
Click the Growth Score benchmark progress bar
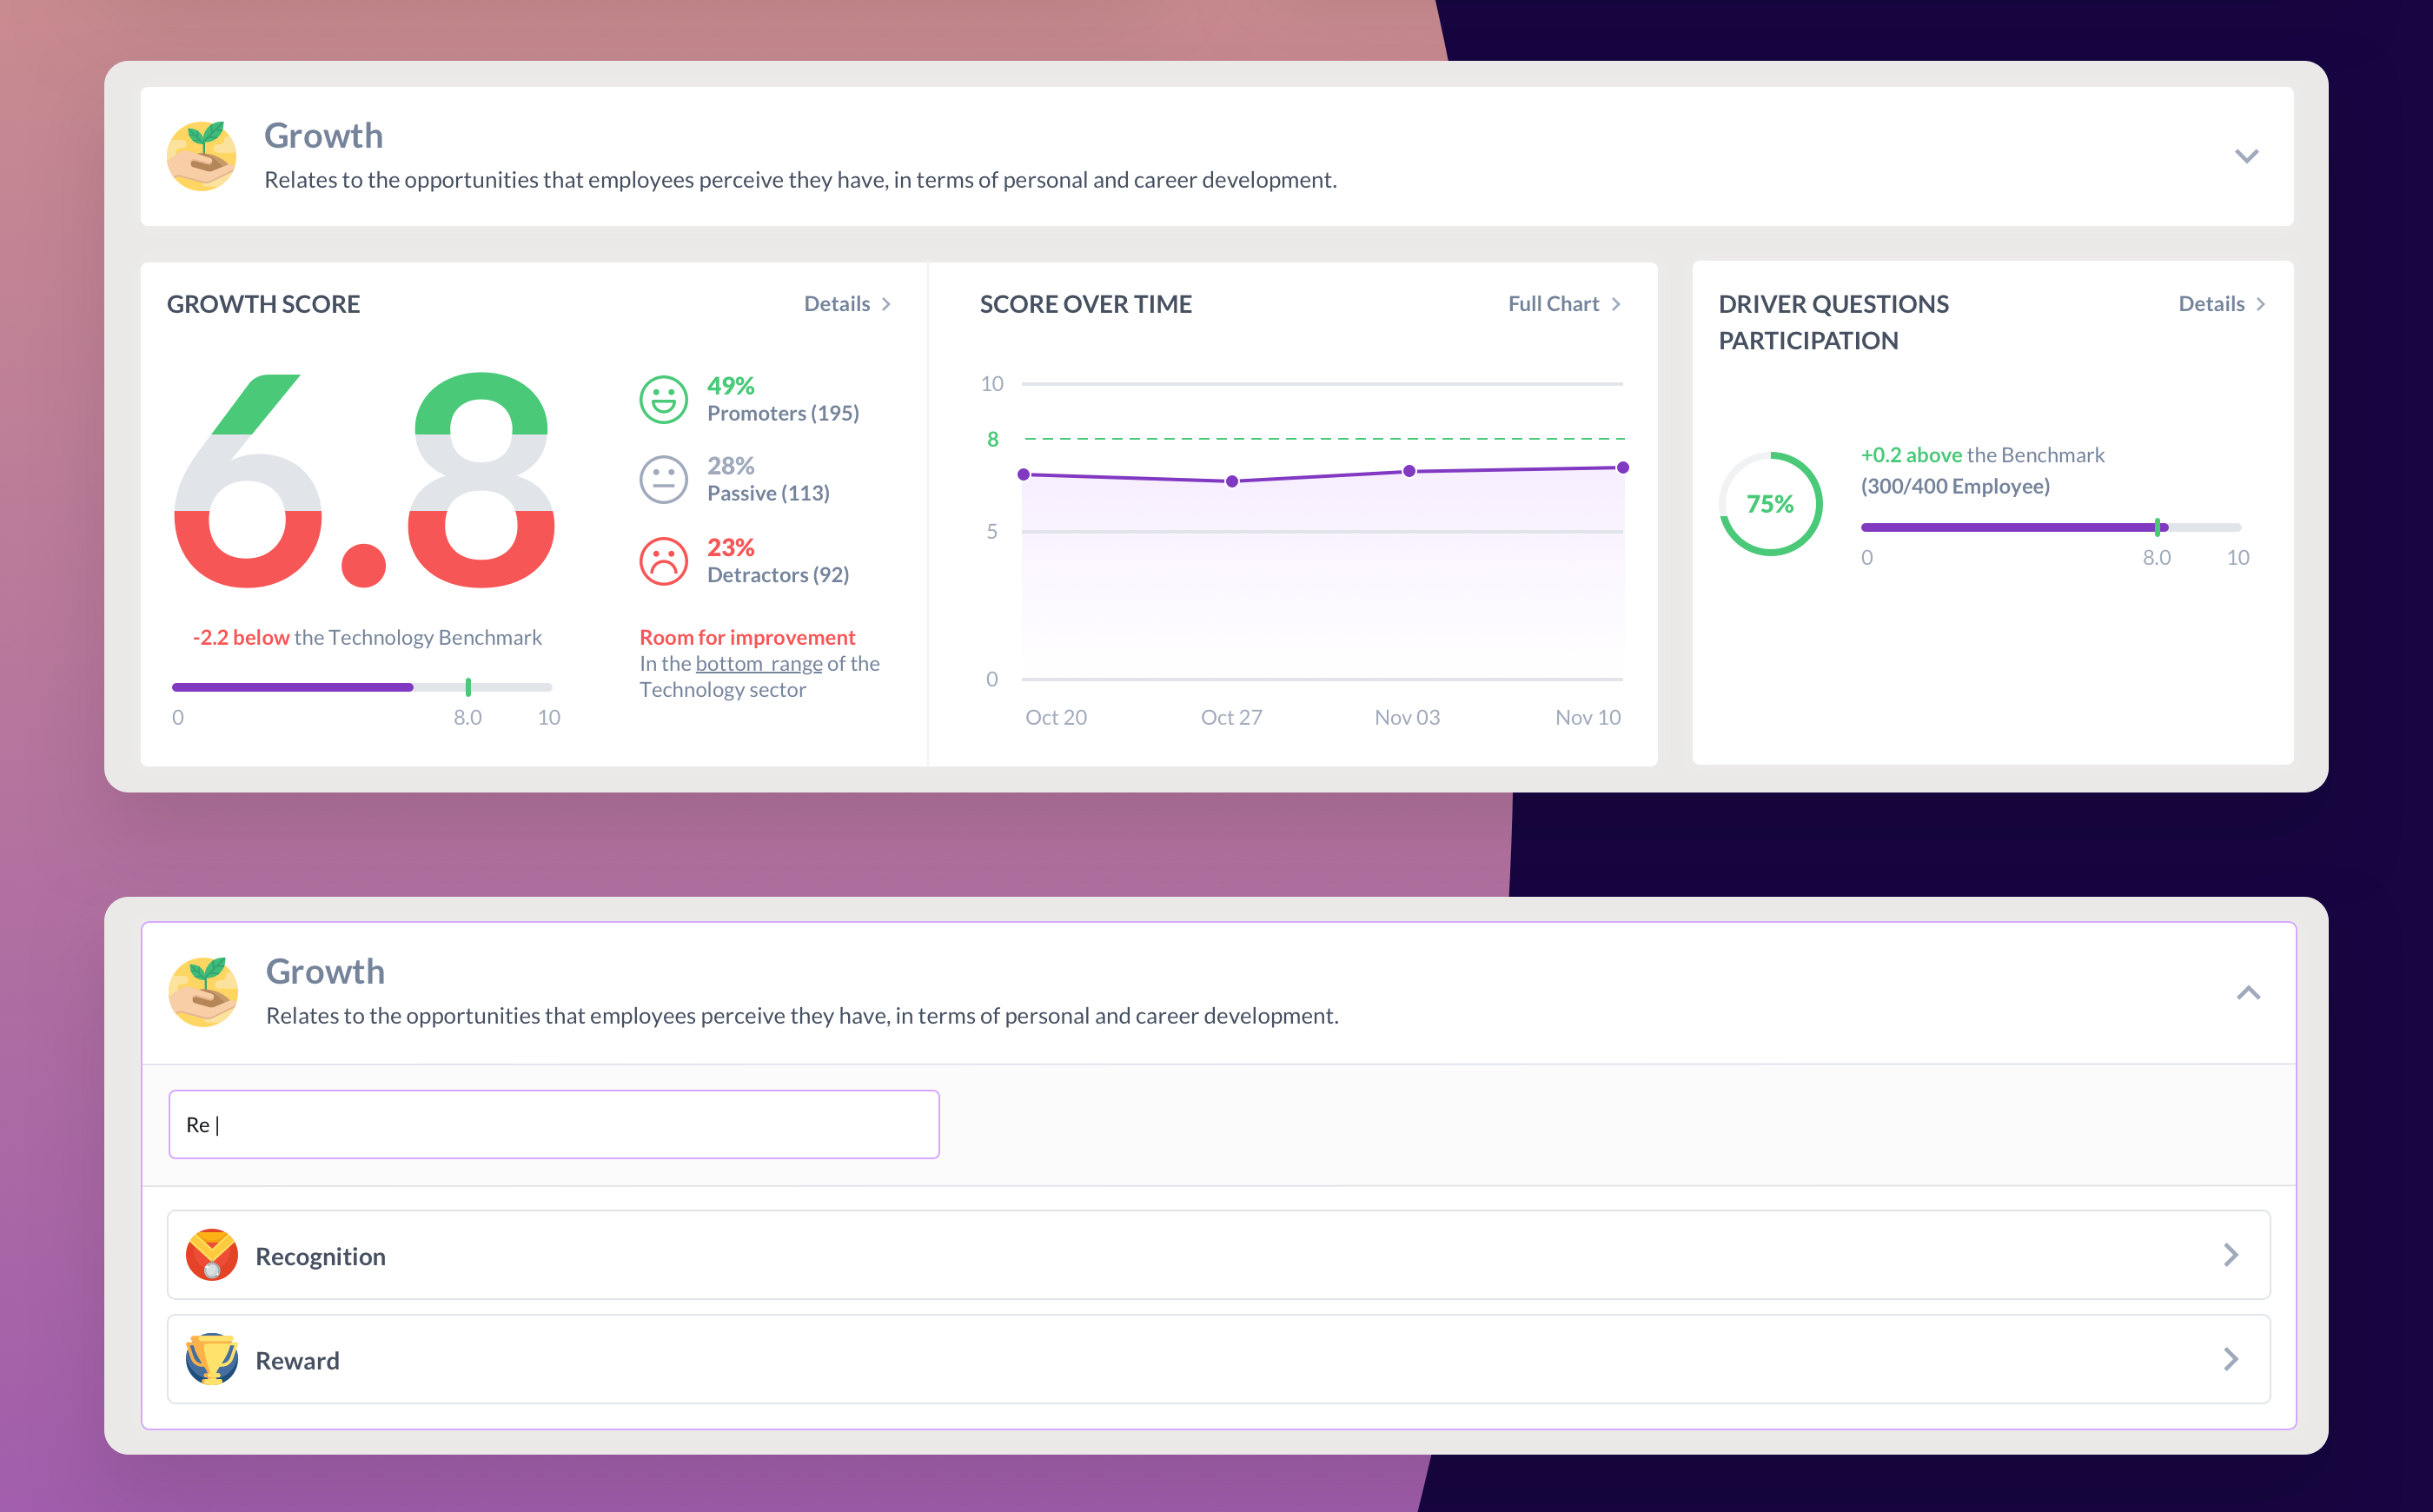(361, 687)
